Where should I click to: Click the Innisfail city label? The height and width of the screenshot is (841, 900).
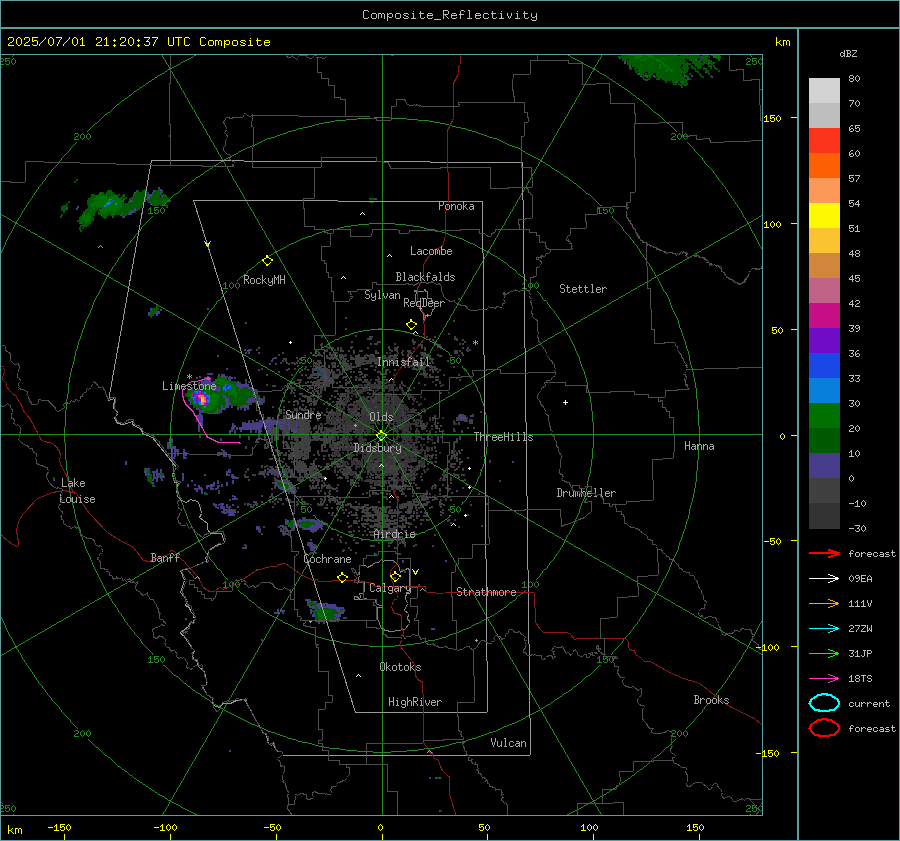pyautogui.click(x=403, y=362)
